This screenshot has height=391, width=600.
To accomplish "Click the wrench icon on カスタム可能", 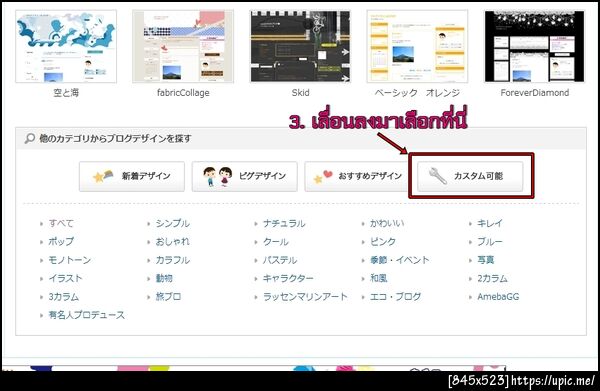I will click(x=437, y=176).
